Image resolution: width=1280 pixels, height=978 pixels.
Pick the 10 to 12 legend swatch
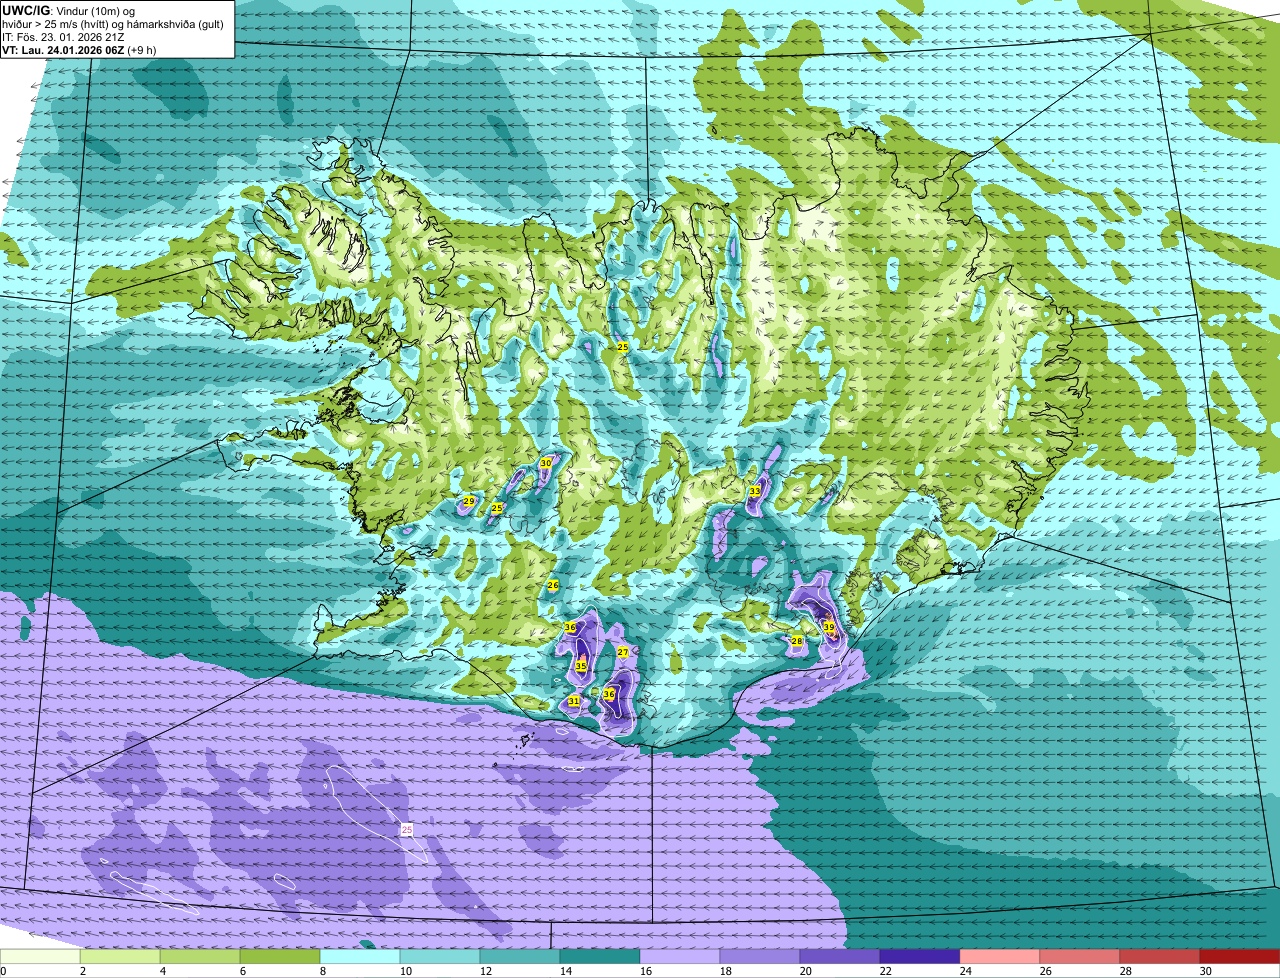point(440,957)
